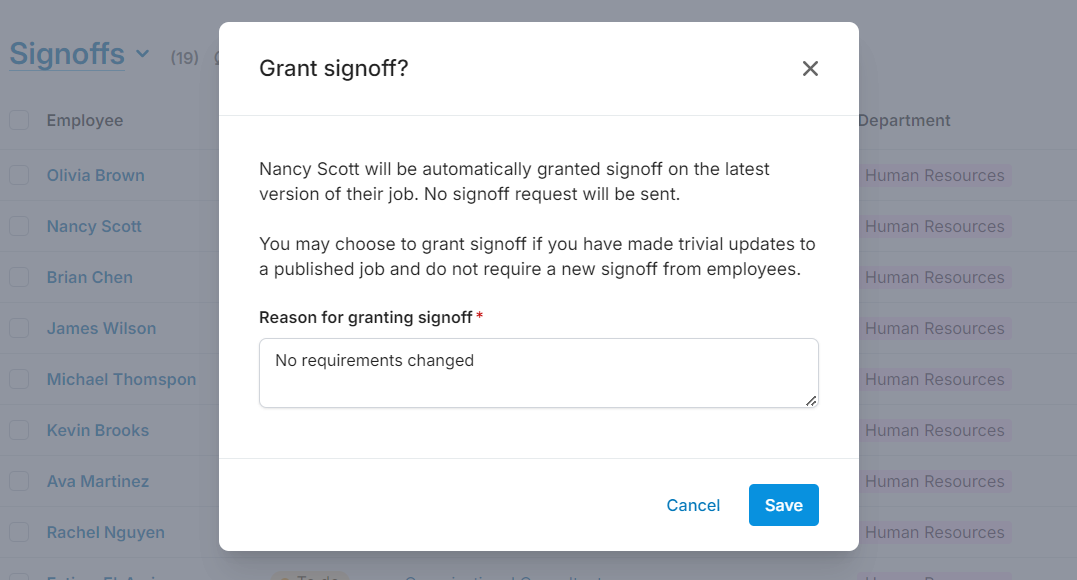This screenshot has width=1077, height=580.
Task: Select the Human Resources department tag
Action: [934, 174]
